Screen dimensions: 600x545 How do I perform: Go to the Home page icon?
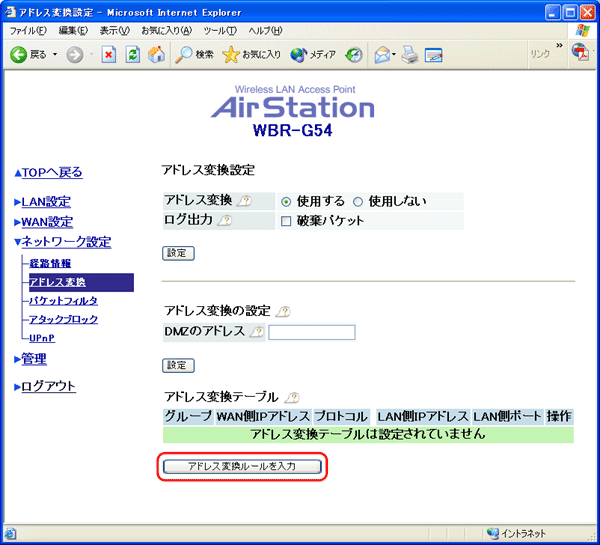[x=156, y=54]
